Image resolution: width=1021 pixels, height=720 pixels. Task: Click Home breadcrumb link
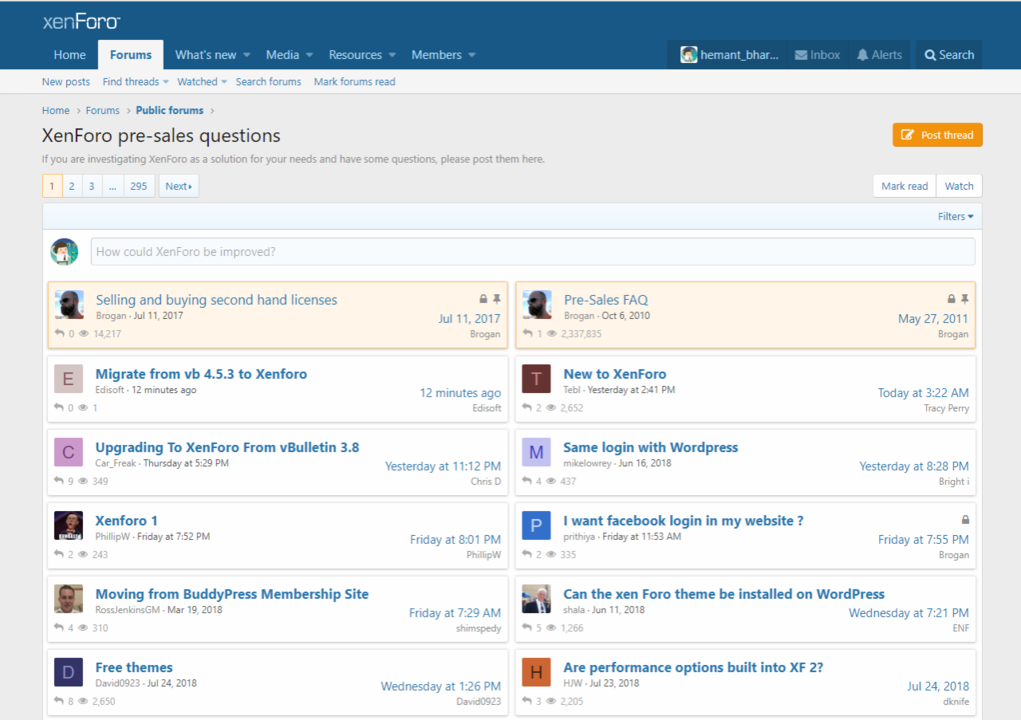click(55, 111)
